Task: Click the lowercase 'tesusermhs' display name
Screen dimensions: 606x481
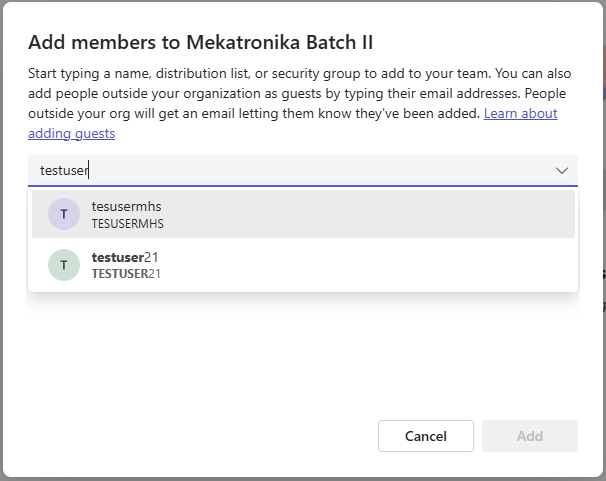Action: (126, 206)
